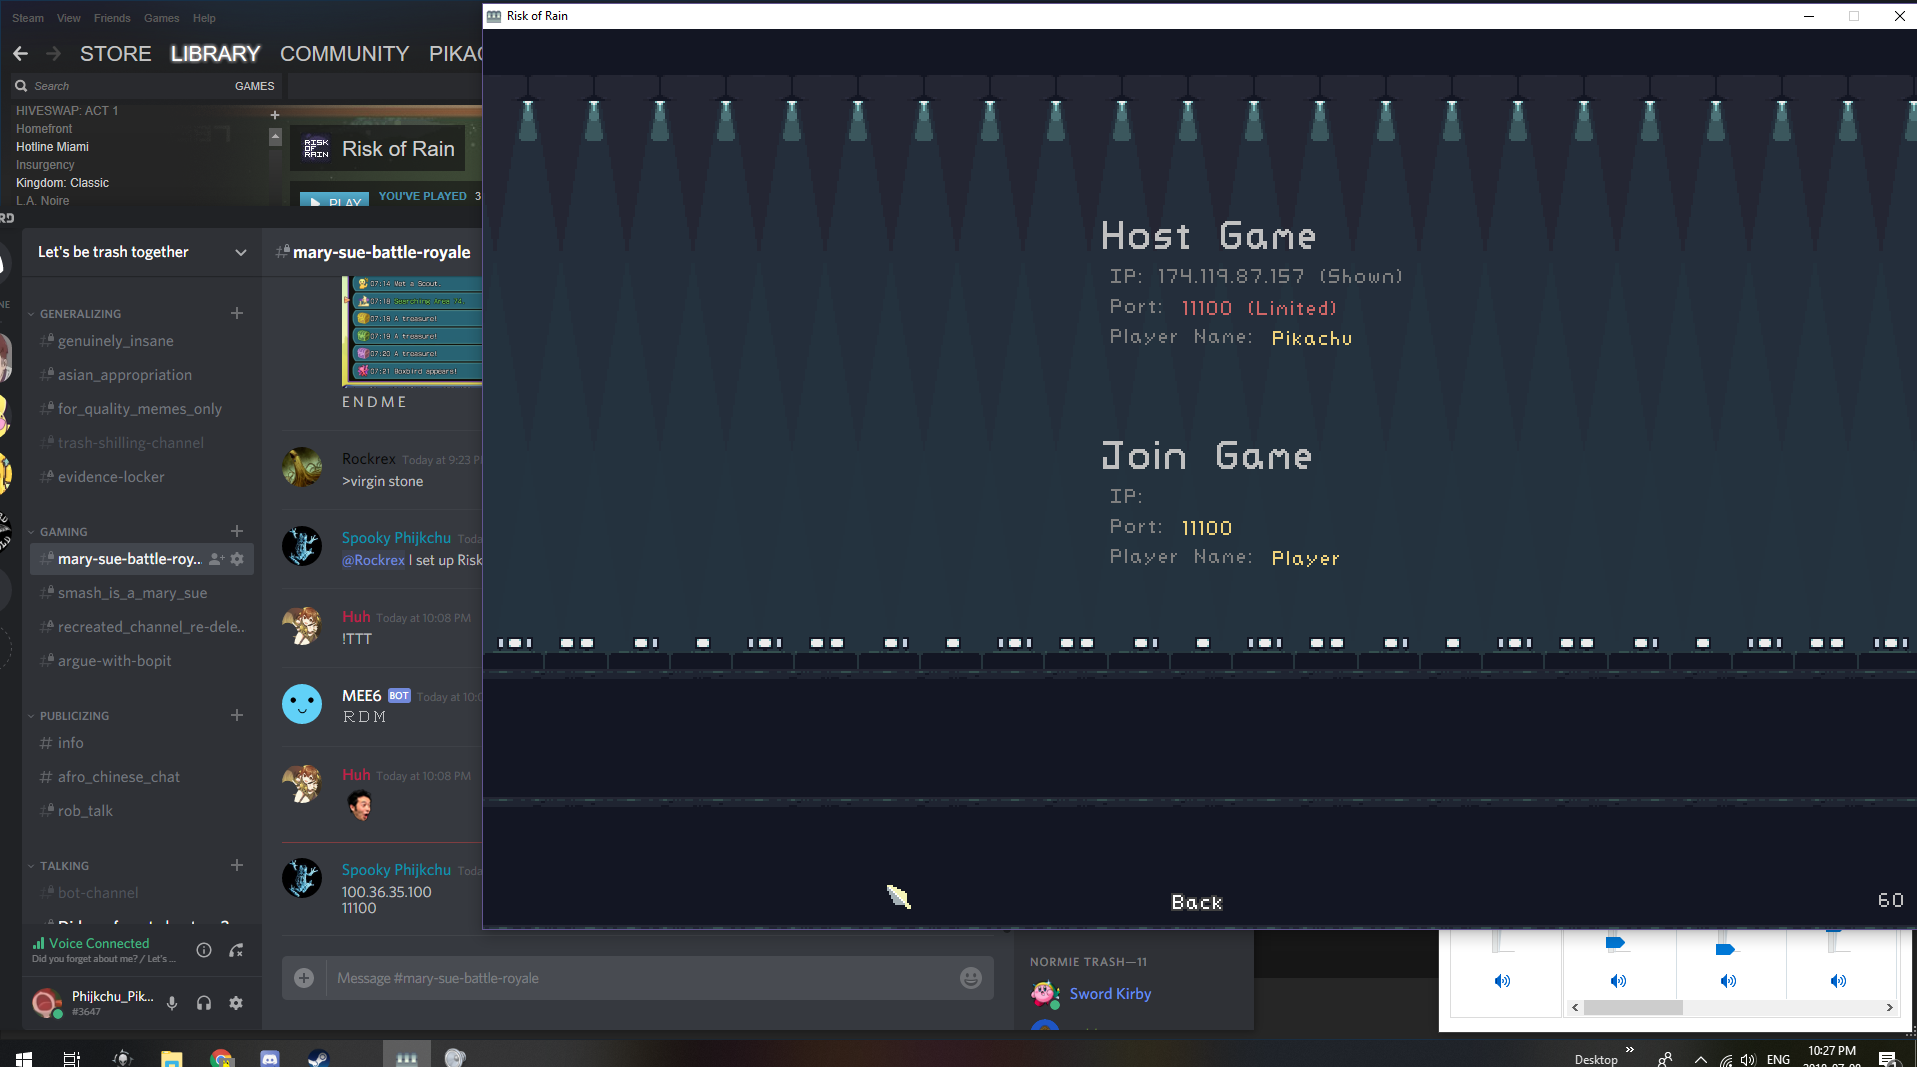Open the Games menu in Steam

pyautogui.click(x=161, y=18)
